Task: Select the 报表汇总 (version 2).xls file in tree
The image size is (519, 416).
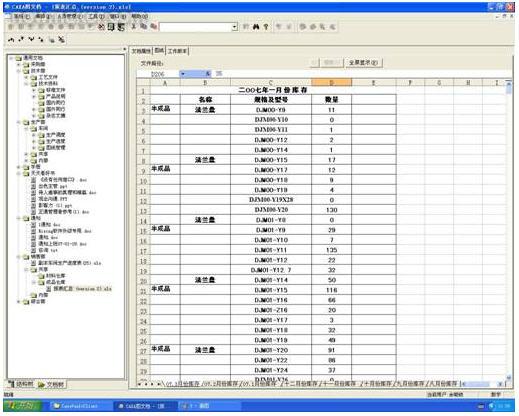Action: pos(82,289)
